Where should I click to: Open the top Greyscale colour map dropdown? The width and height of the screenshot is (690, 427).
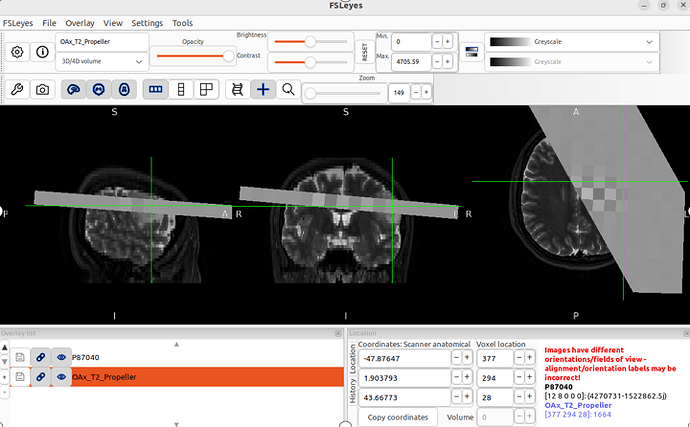[x=571, y=42]
